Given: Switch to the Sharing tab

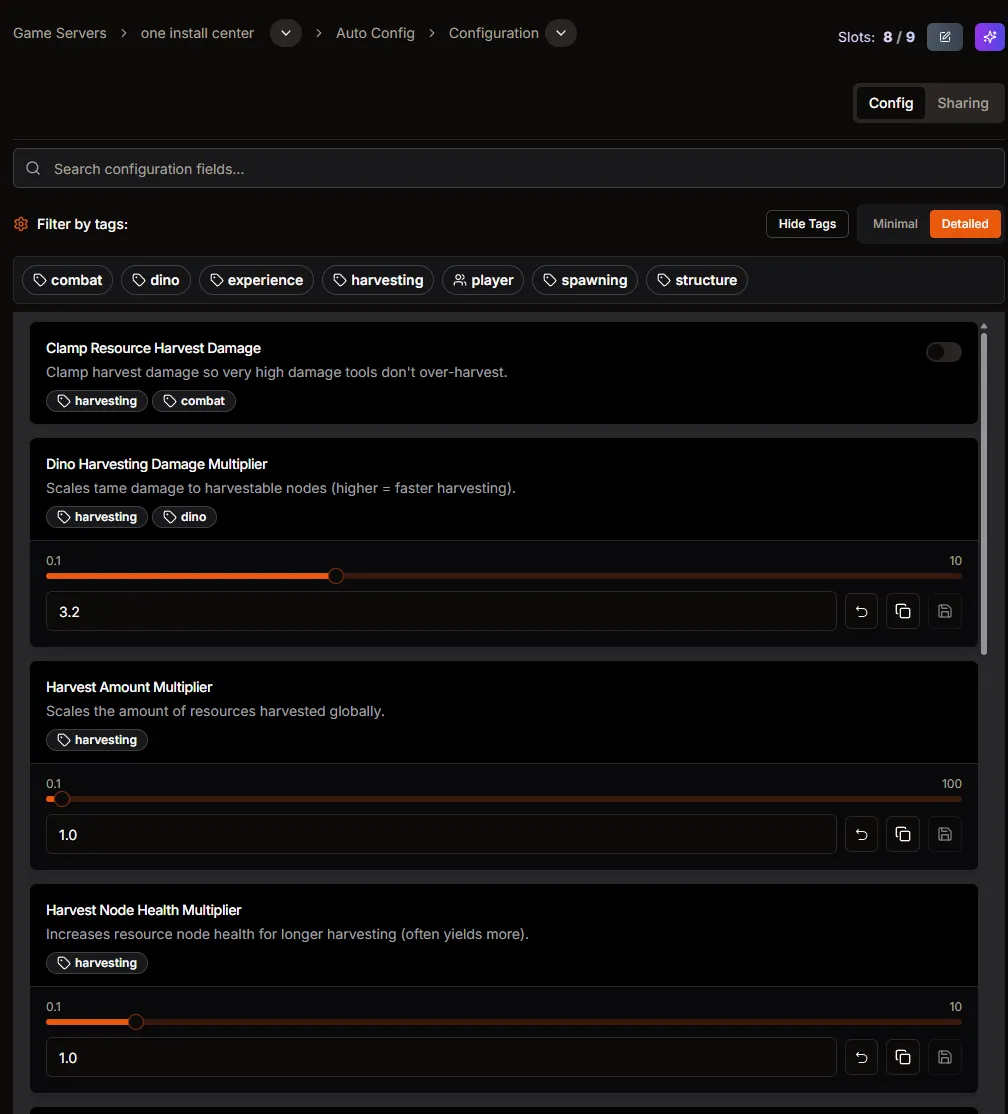Looking at the screenshot, I should coord(962,103).
